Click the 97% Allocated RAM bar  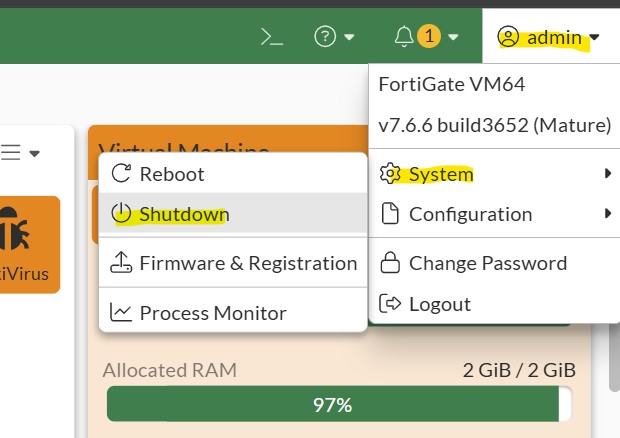(332, 405)
